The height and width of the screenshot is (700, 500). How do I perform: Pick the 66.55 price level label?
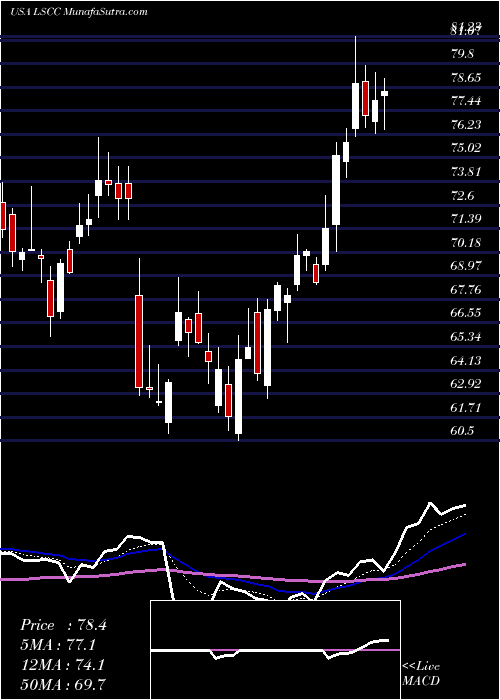467,313
